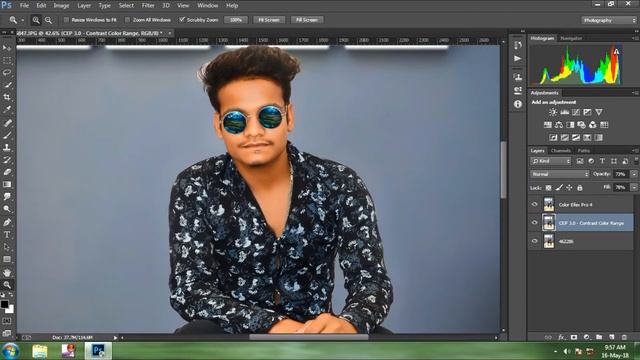Open File Explorer from the taskbar
Screen dimensions: 640x360
[x=40, y=351]
